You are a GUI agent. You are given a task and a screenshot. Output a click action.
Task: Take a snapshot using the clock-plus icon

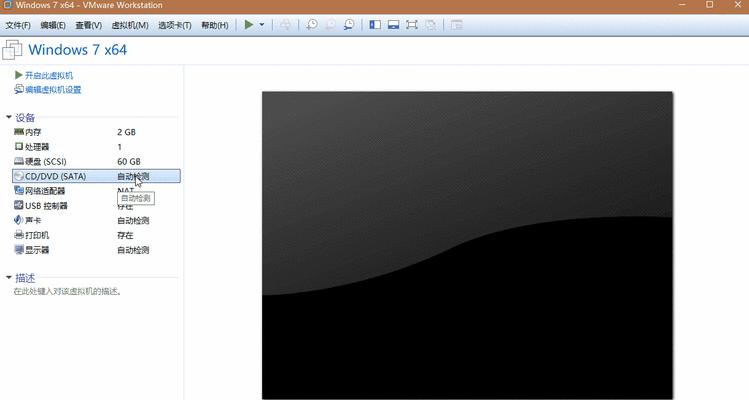pos(312,24)
